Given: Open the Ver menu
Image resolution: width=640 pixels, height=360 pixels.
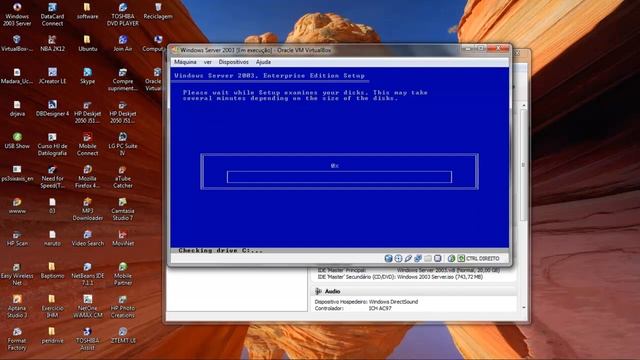Looking at the screenshot, I should pyautogui.click(x=208, y=62).
